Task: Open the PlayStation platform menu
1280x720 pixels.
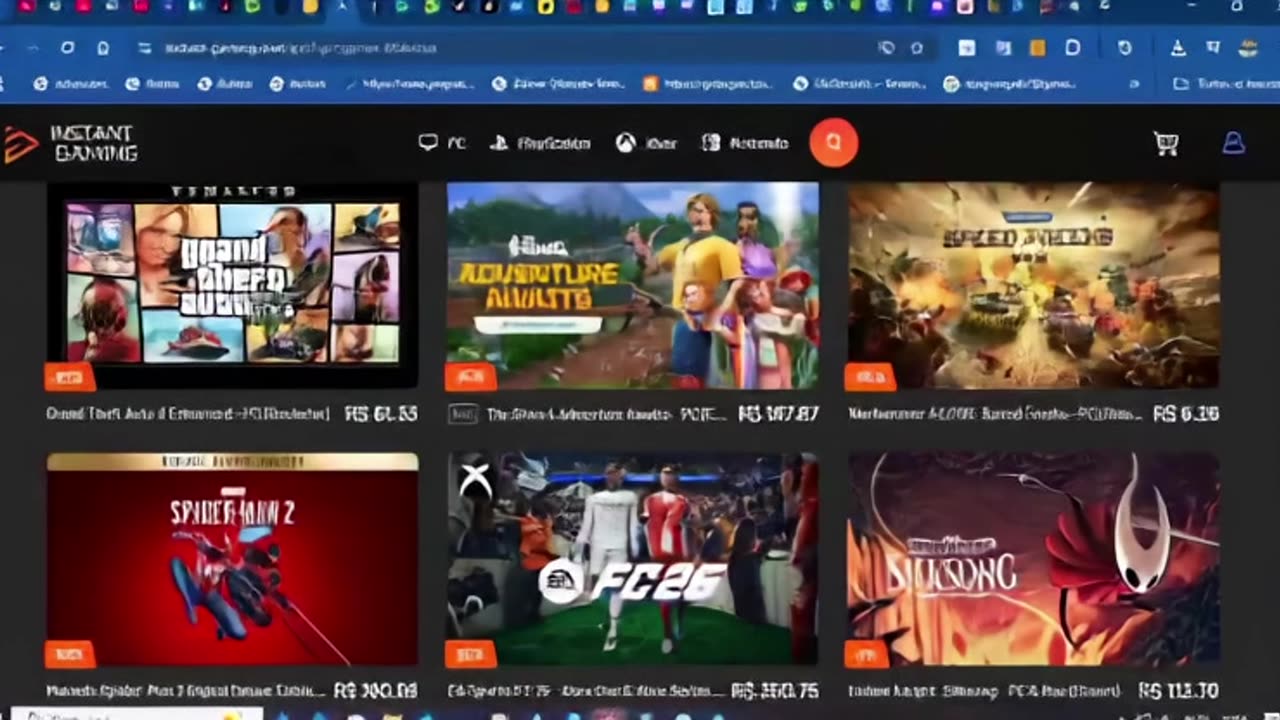Action: click(x=540, y=143)
